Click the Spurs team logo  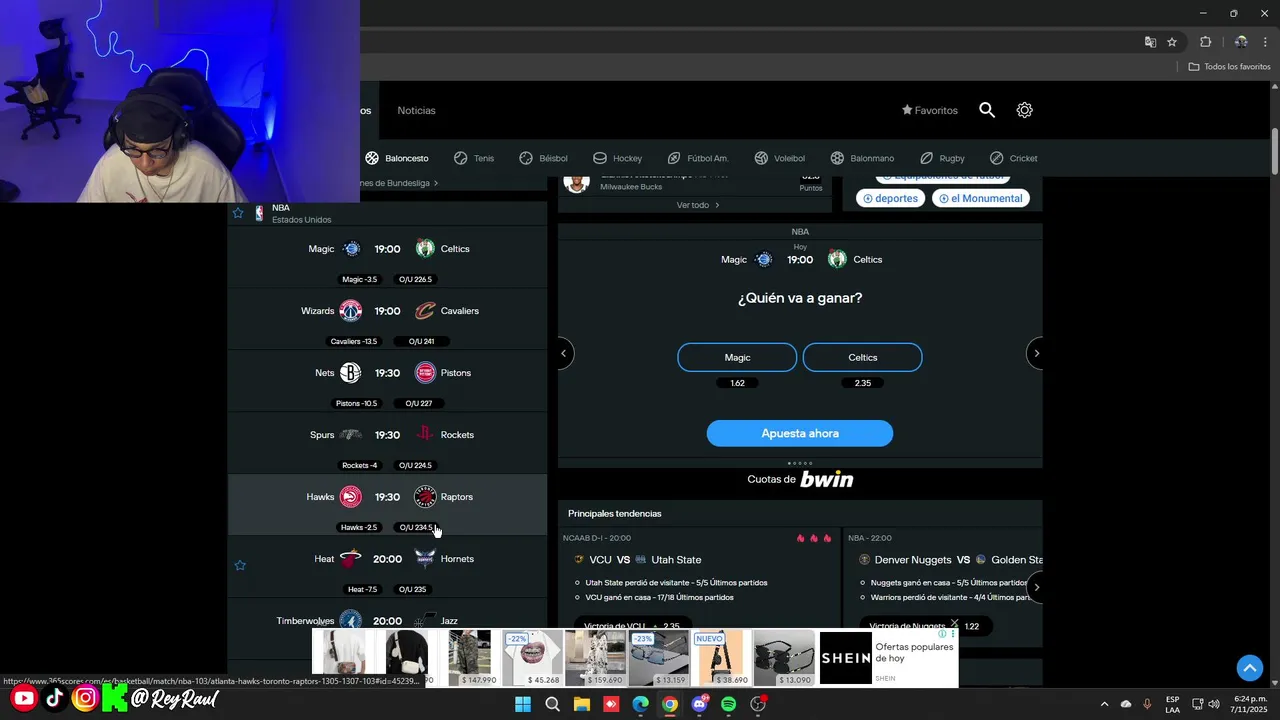[350, 435]
